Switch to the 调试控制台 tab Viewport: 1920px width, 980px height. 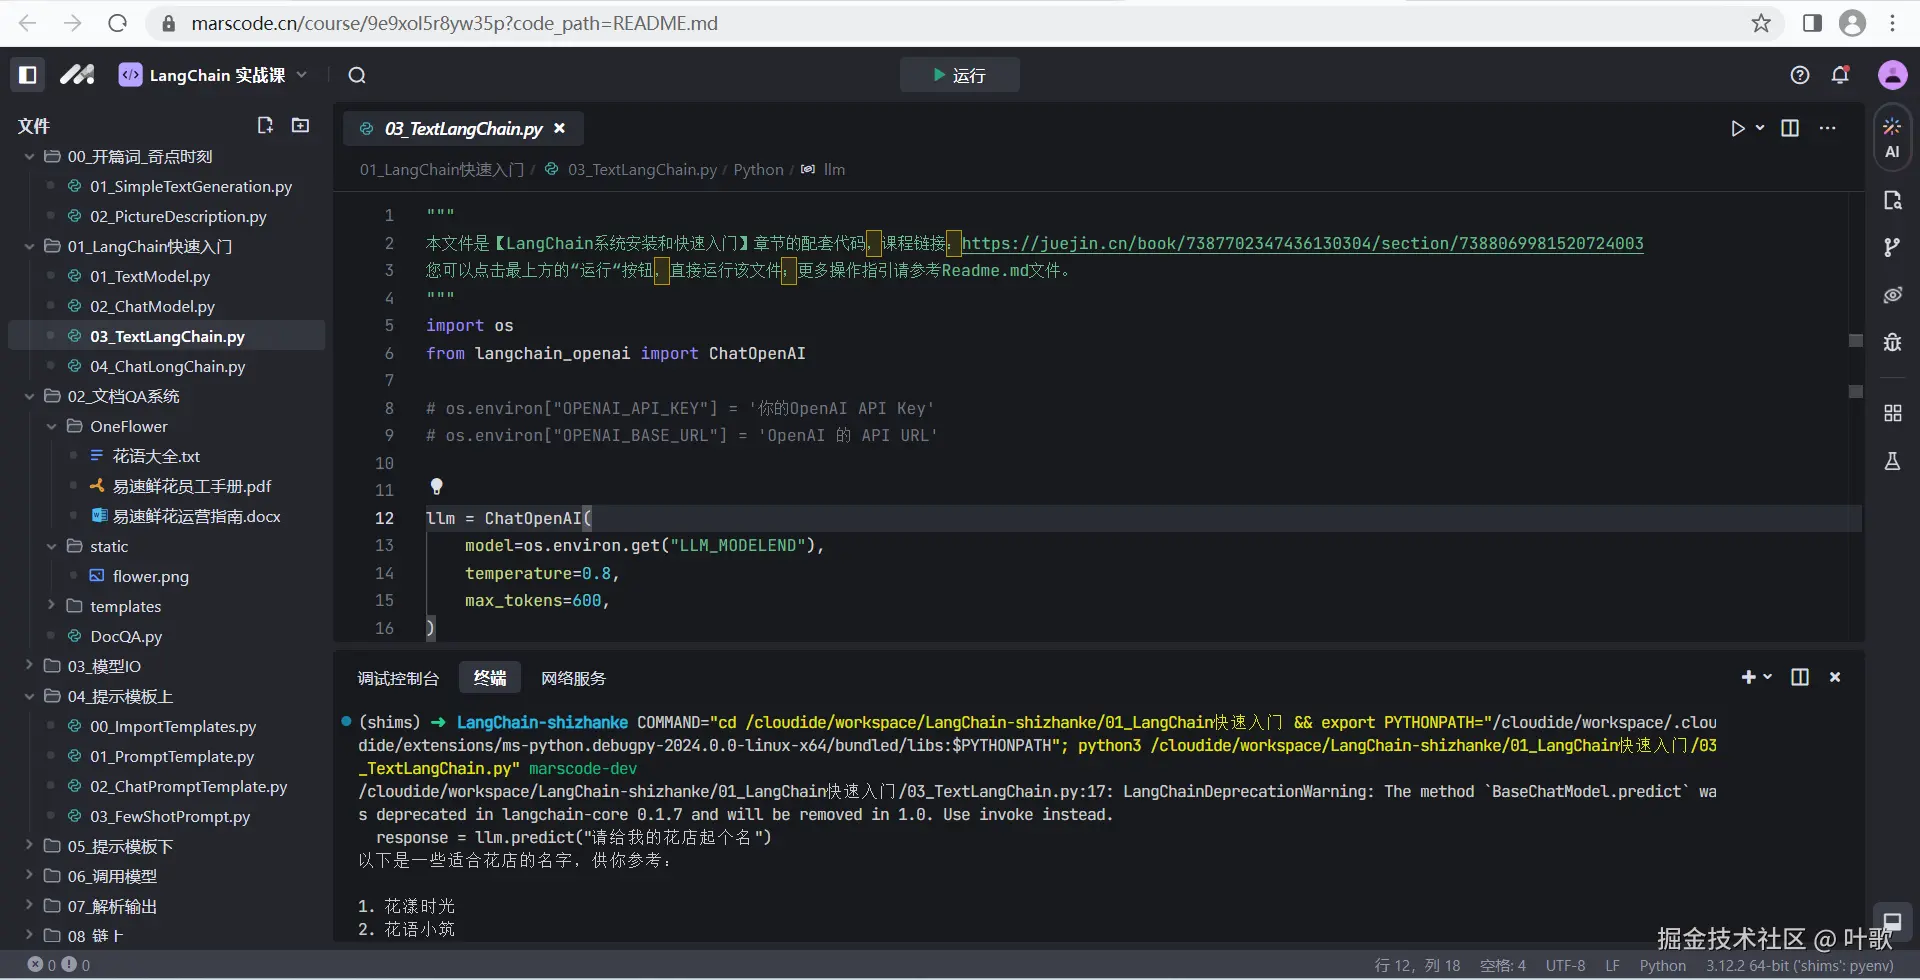(x=398, y=678)
